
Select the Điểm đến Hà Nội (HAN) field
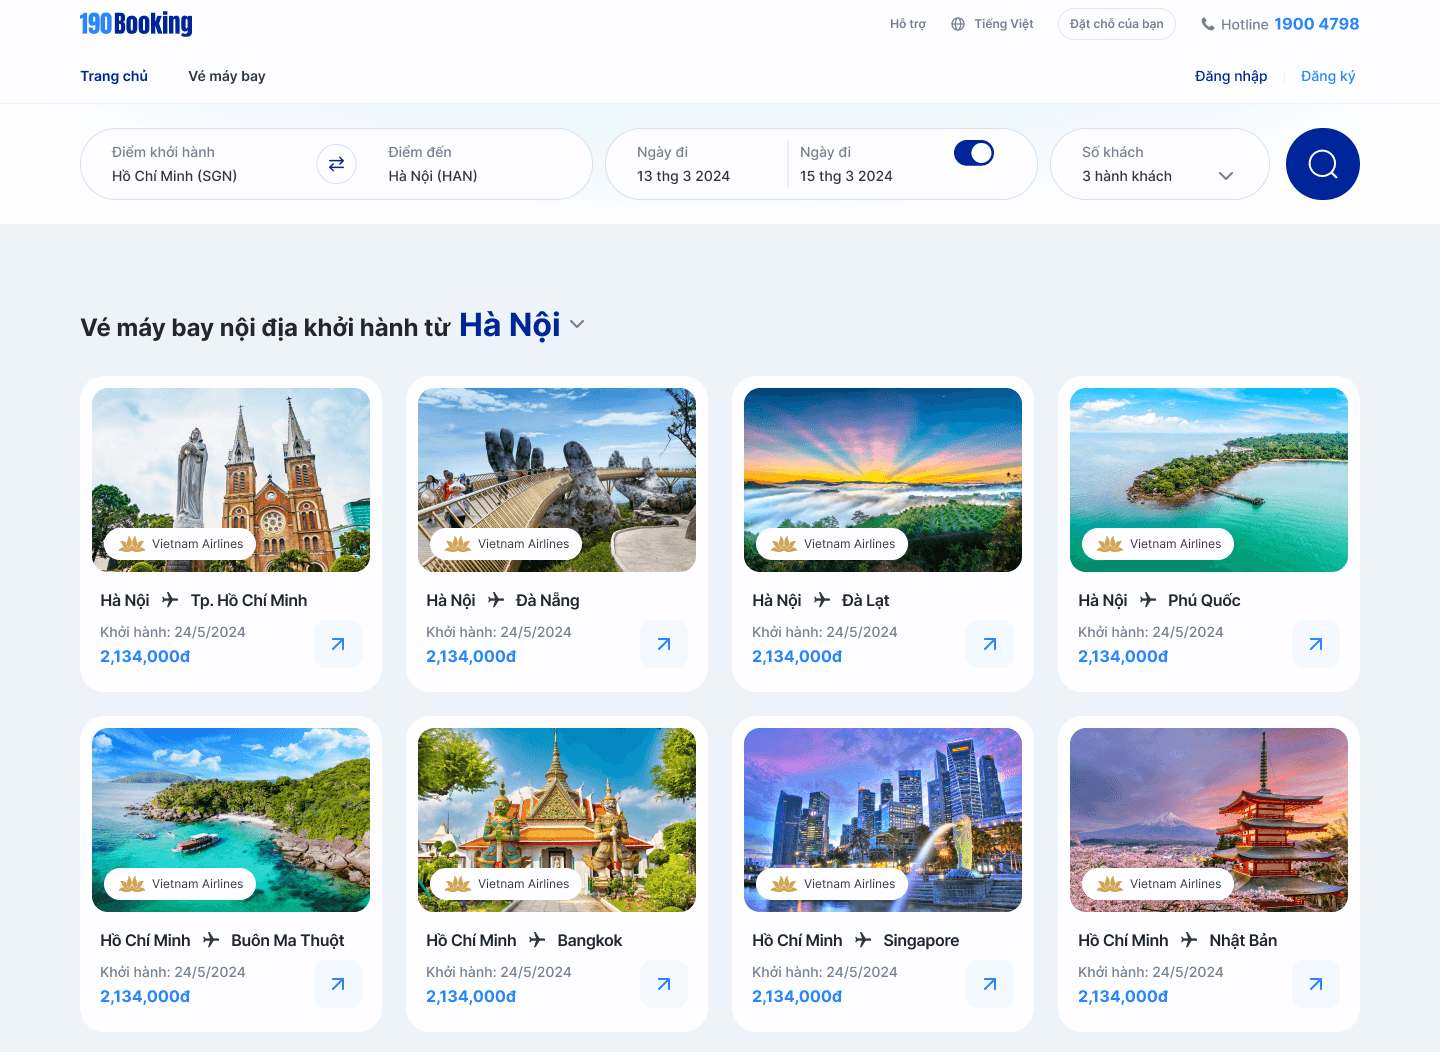pyautogui.click(x=470, y=165)
